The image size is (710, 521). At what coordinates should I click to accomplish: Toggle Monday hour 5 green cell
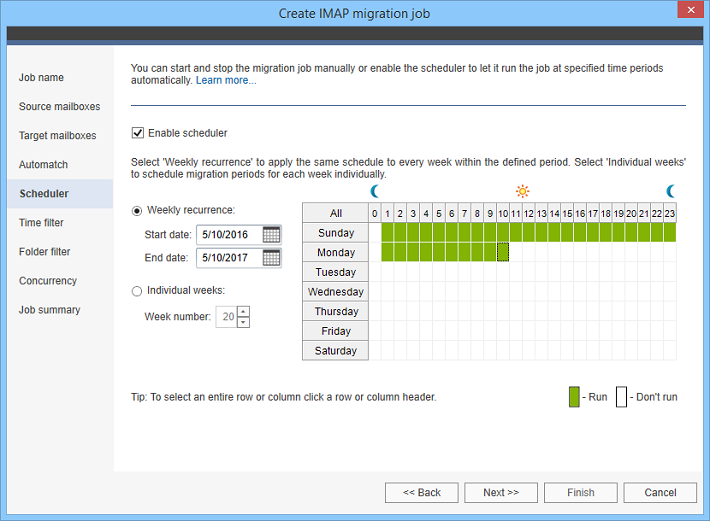439,252
